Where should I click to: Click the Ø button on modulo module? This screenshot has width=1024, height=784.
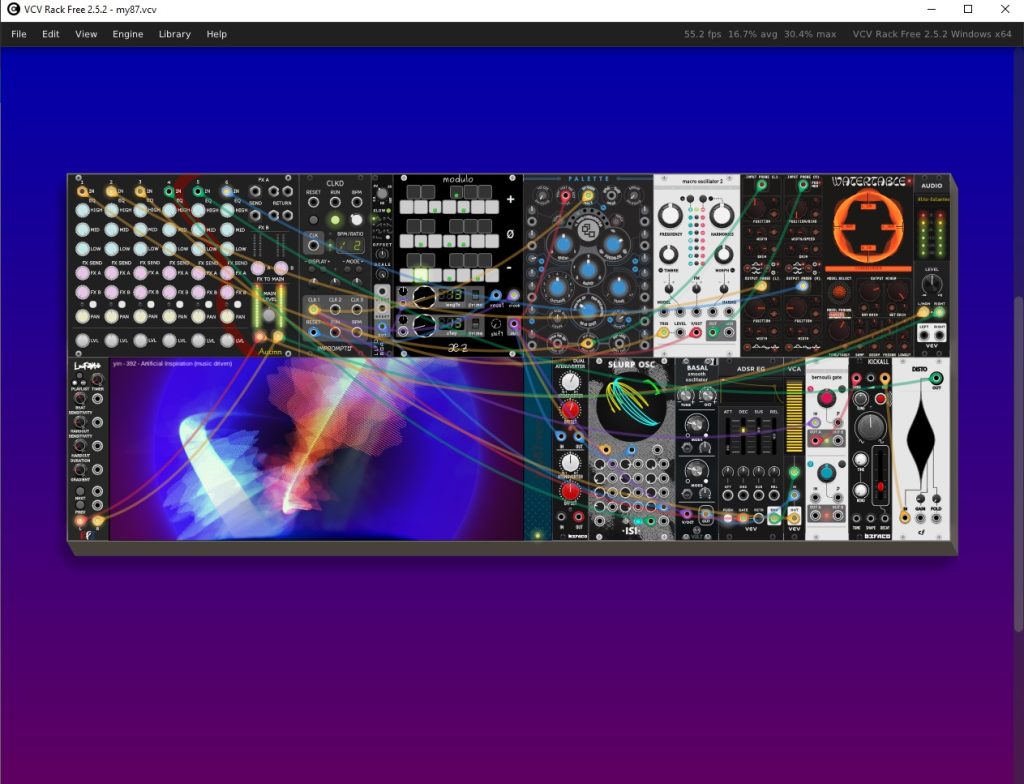510,234
